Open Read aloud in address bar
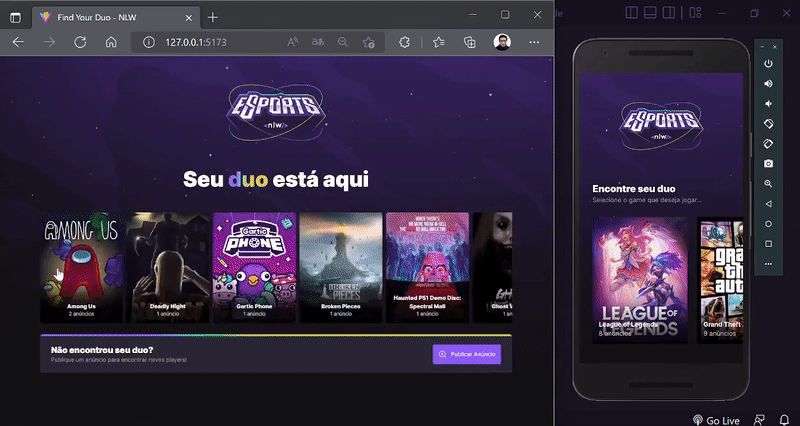 pos(293,42)
